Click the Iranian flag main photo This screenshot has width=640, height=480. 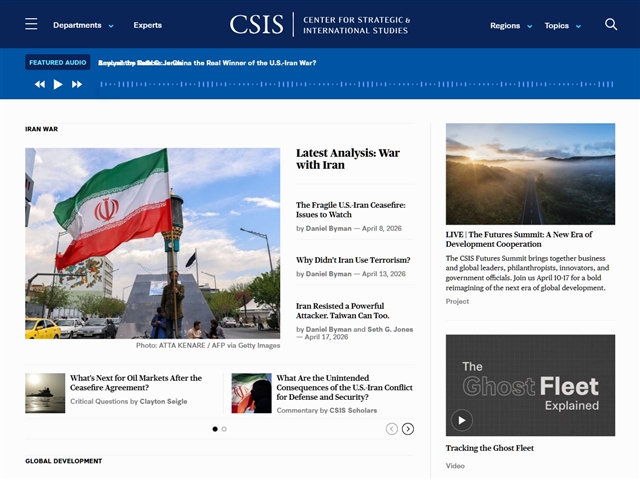coord(153,243)
